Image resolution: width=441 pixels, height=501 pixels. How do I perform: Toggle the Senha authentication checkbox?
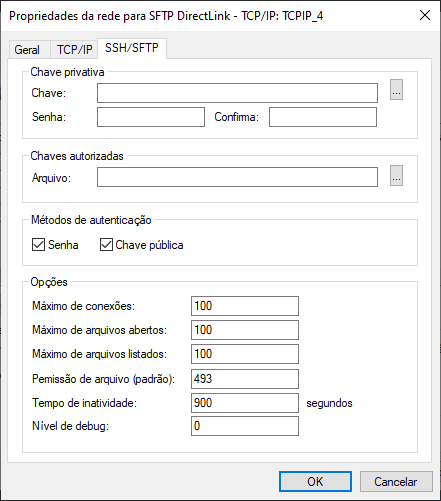(38, 245)
